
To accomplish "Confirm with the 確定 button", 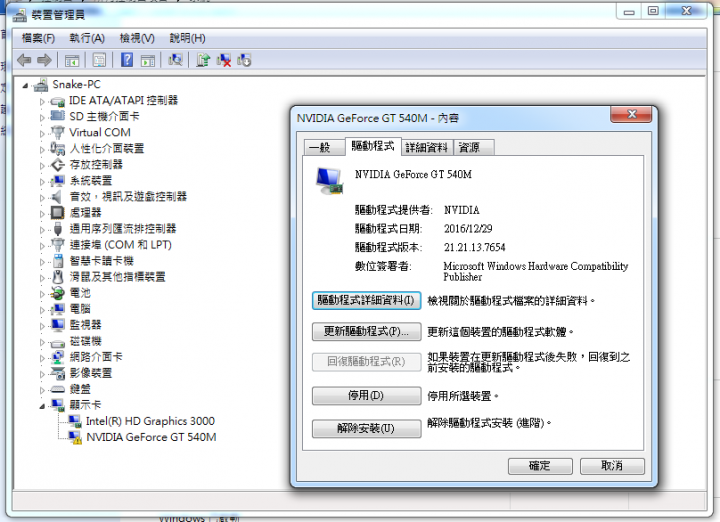I will [540, 466].
